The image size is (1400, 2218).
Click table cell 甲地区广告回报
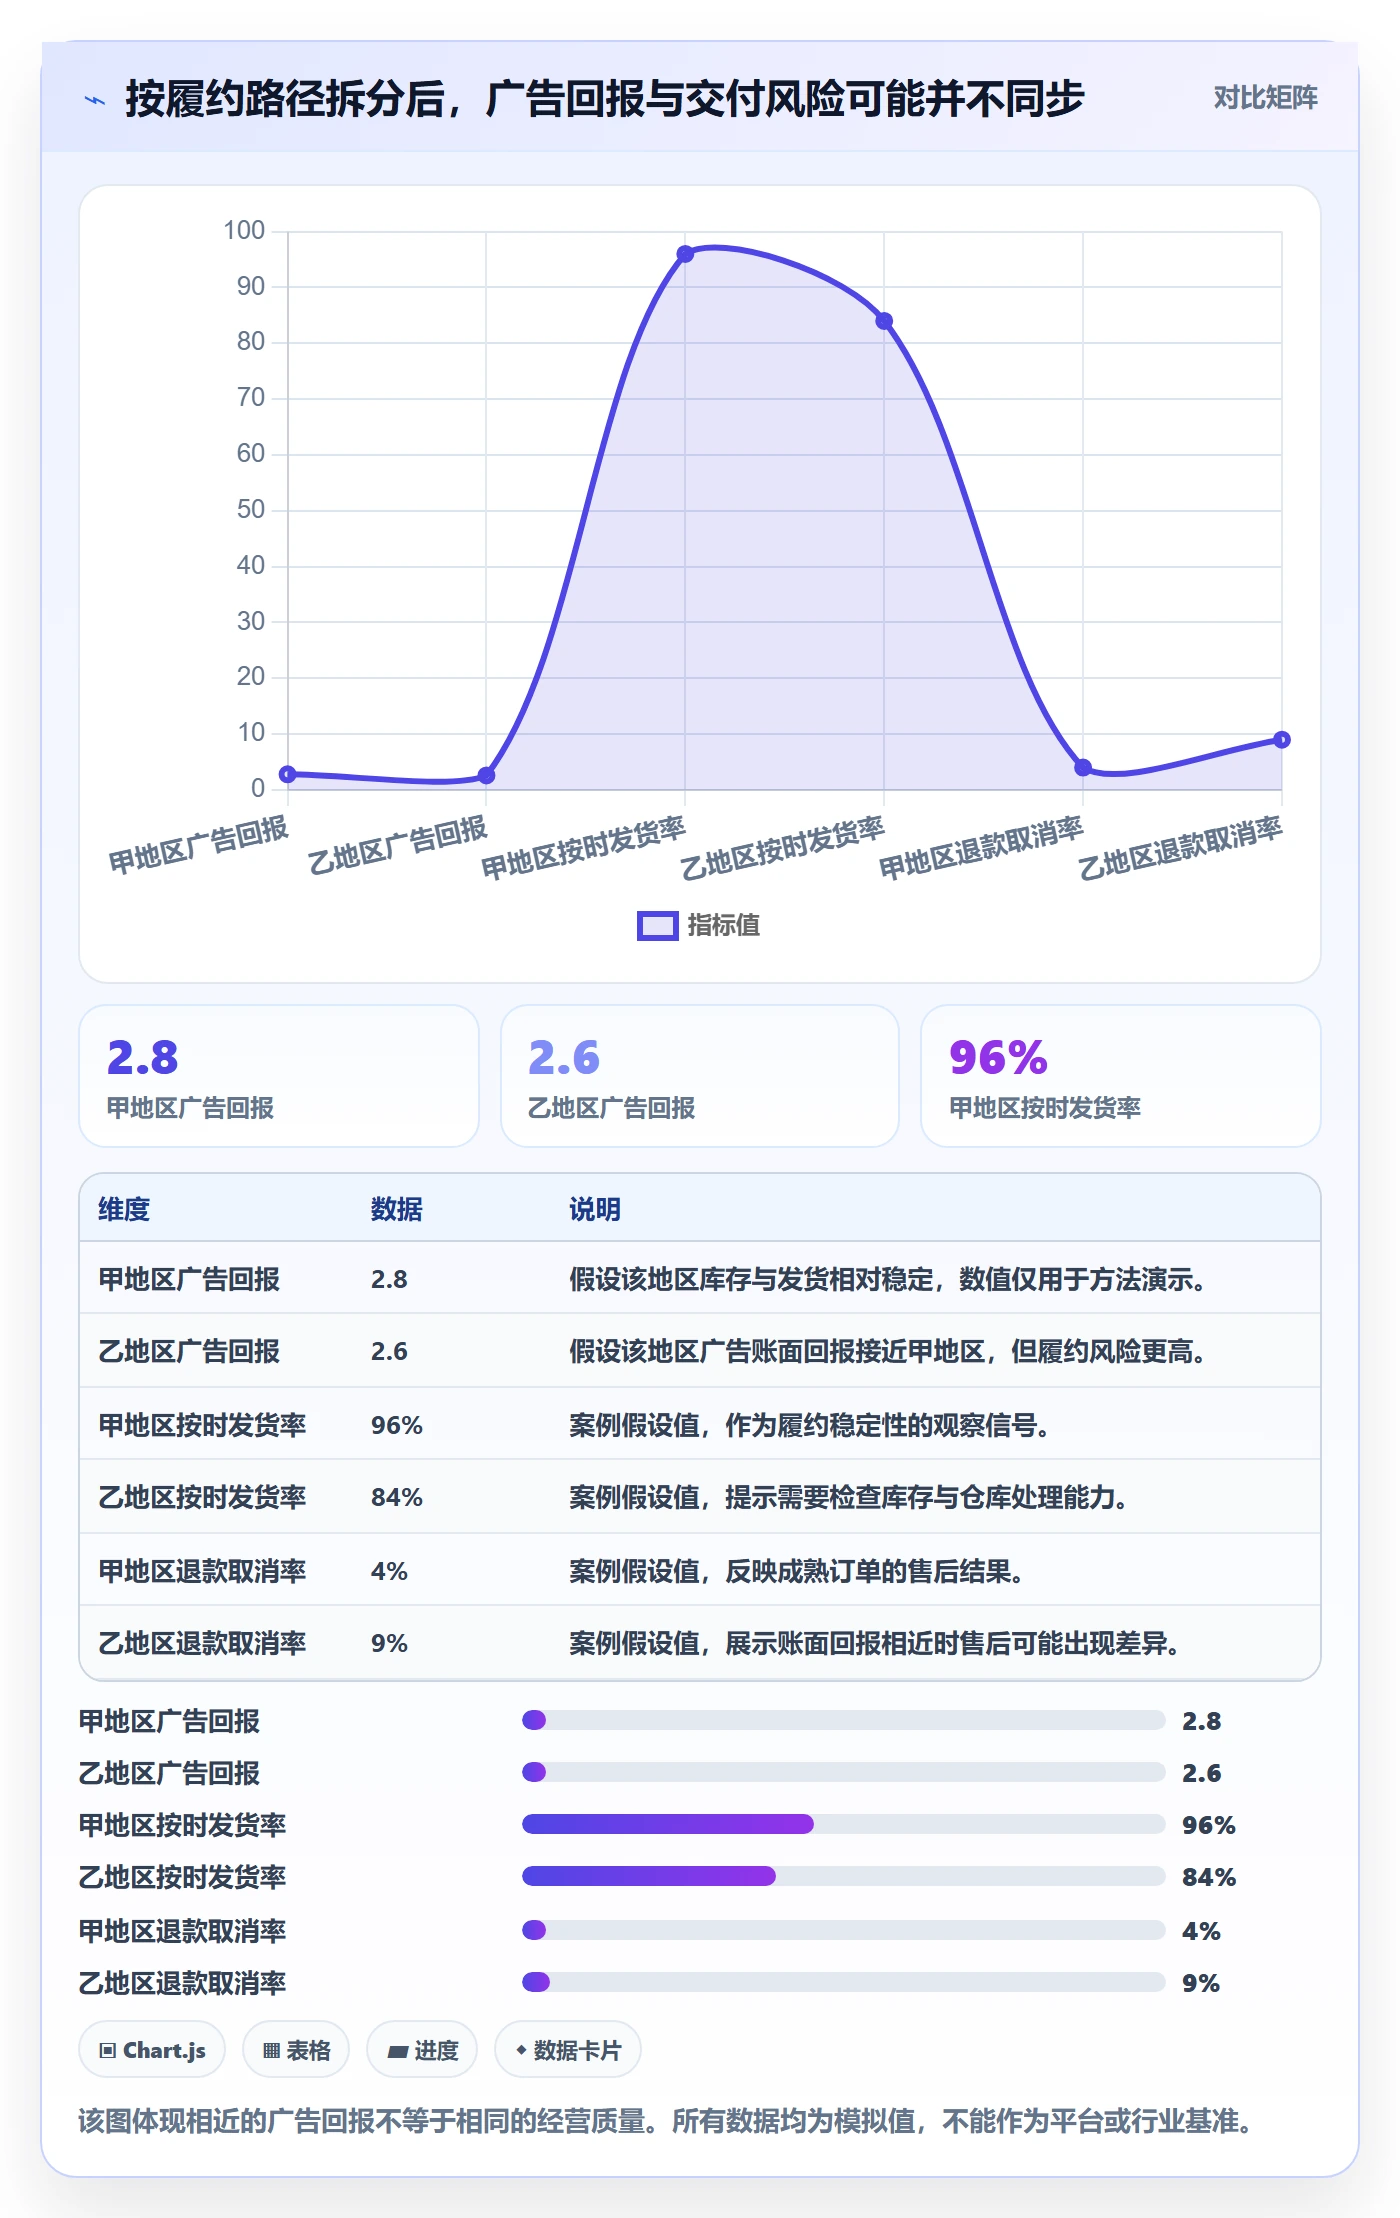tap(189, 1279)
